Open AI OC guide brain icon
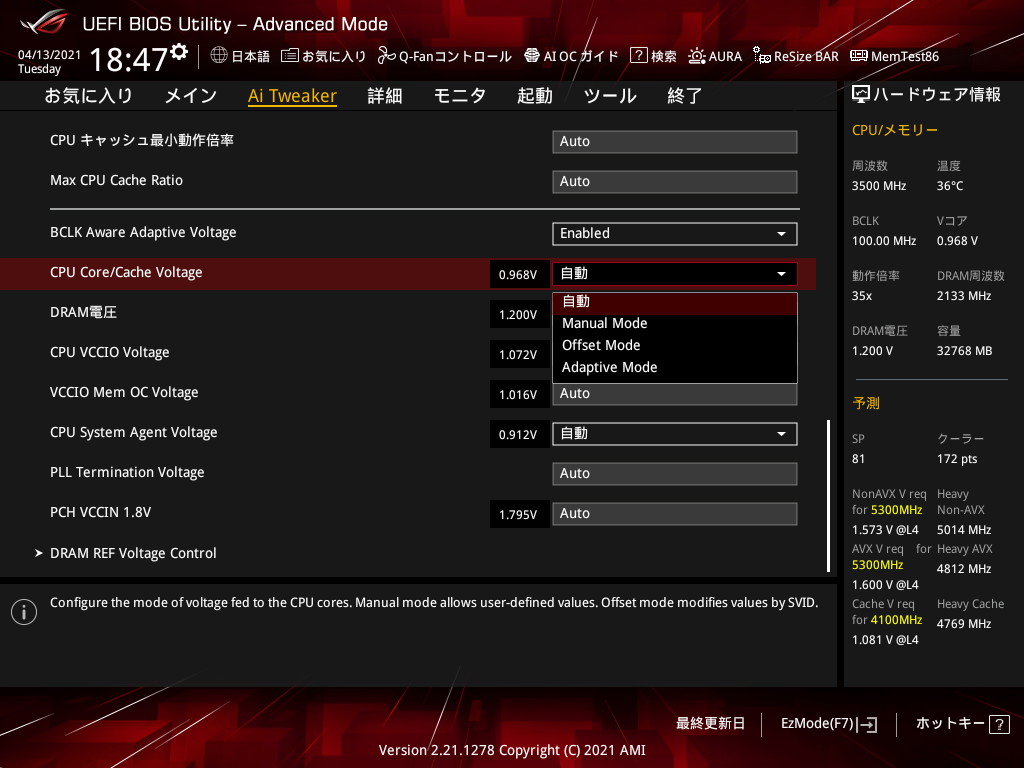 [532, 56]
